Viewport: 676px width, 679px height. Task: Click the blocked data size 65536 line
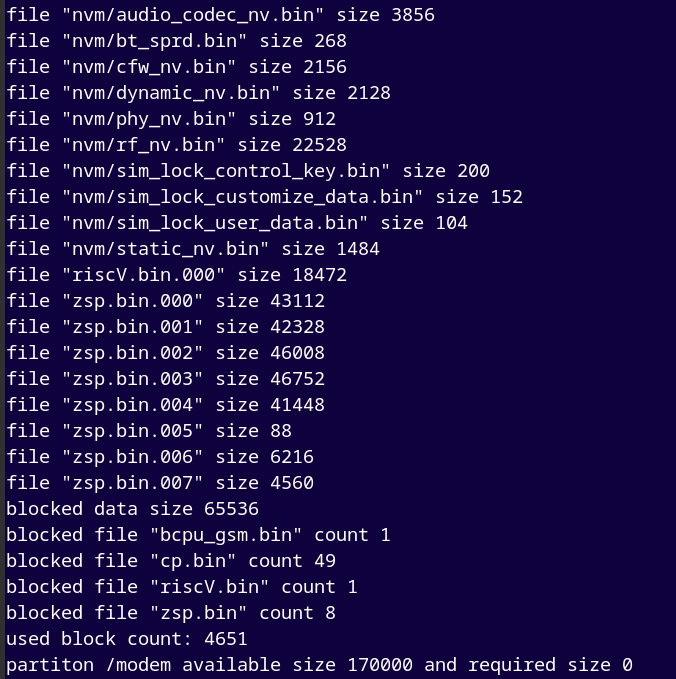133,509
